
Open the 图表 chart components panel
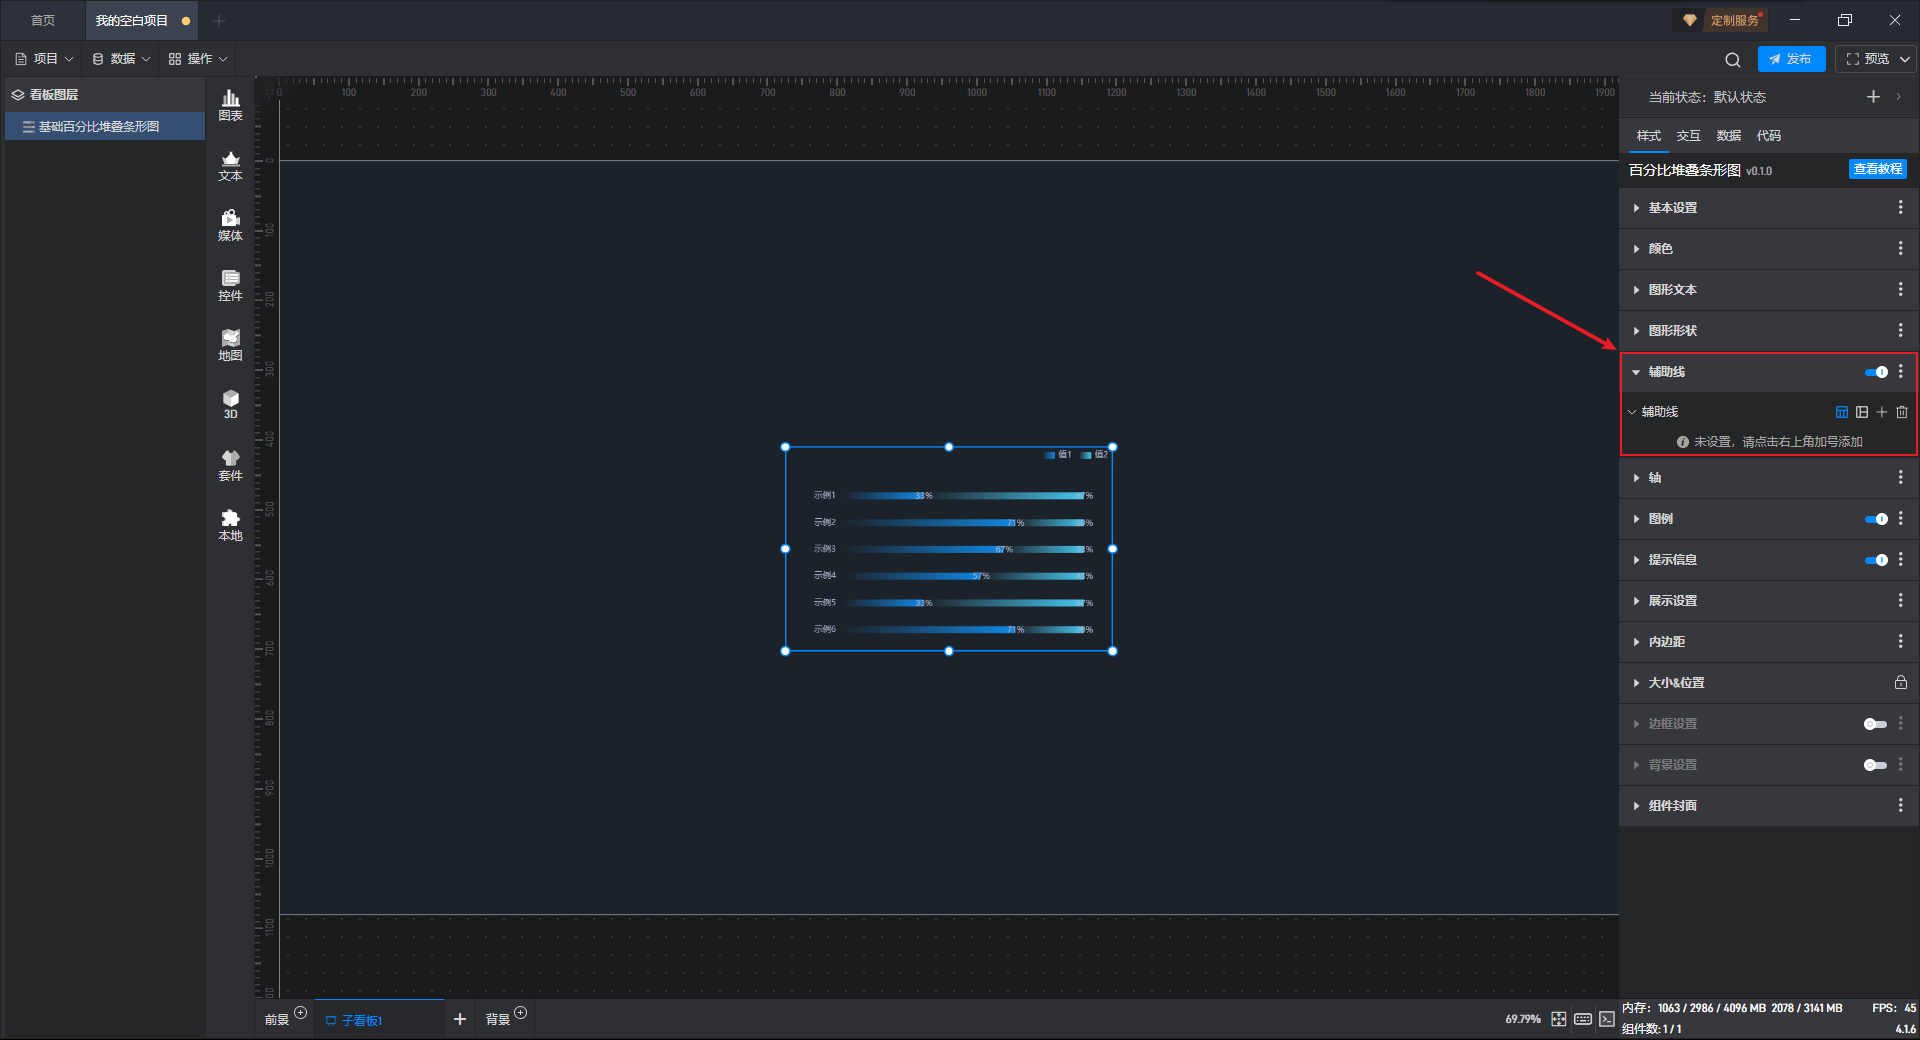click(x=230, y=105)
